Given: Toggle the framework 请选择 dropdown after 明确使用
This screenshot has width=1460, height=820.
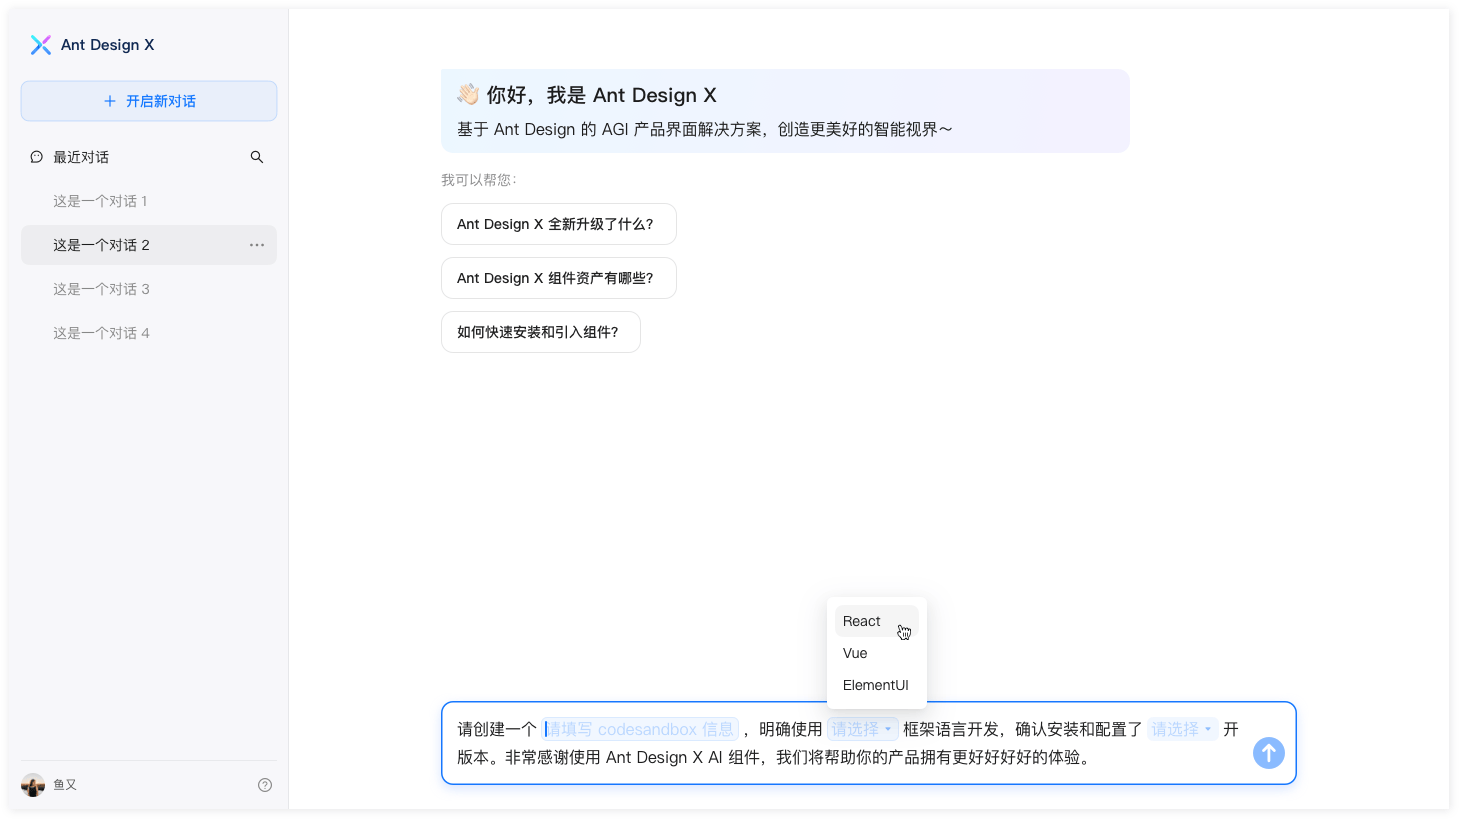Looking at the screenshot, I should (x=863, y=729).
